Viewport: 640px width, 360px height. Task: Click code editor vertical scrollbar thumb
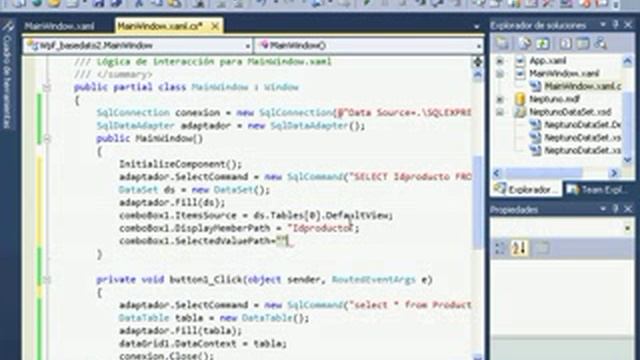click(x=477, y=202)
